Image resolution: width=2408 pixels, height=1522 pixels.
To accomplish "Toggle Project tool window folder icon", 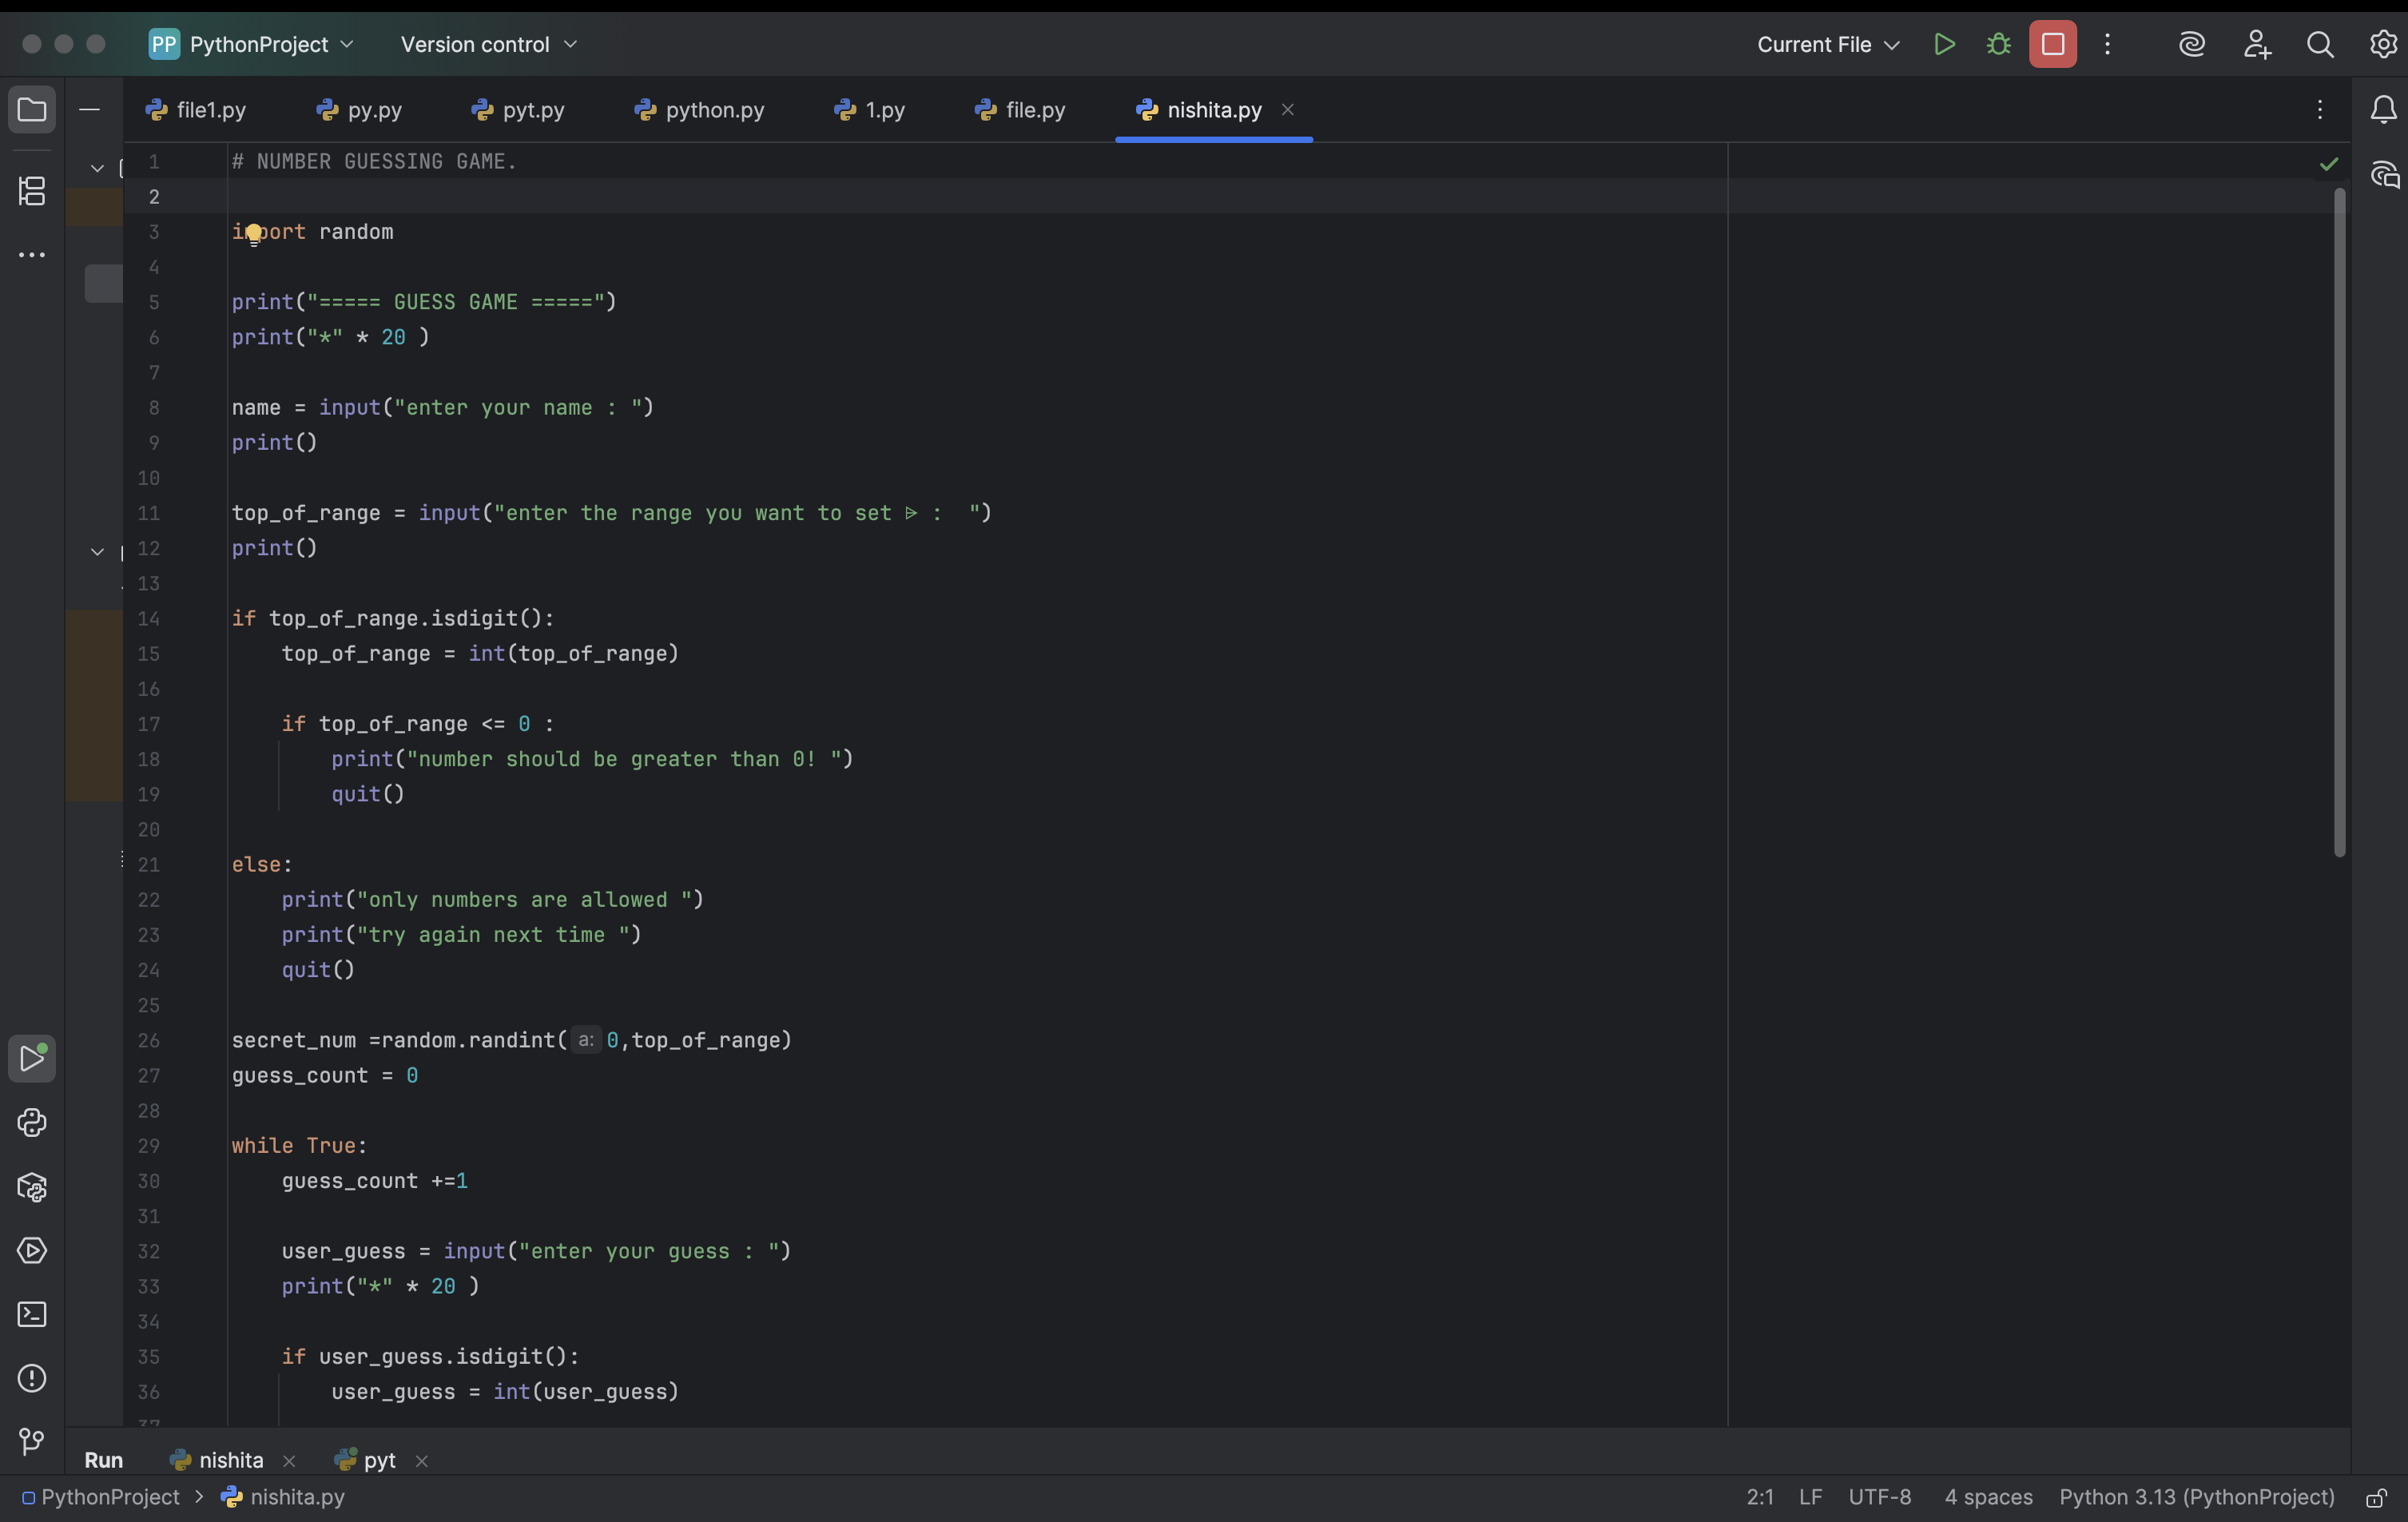I will (32, 109).
